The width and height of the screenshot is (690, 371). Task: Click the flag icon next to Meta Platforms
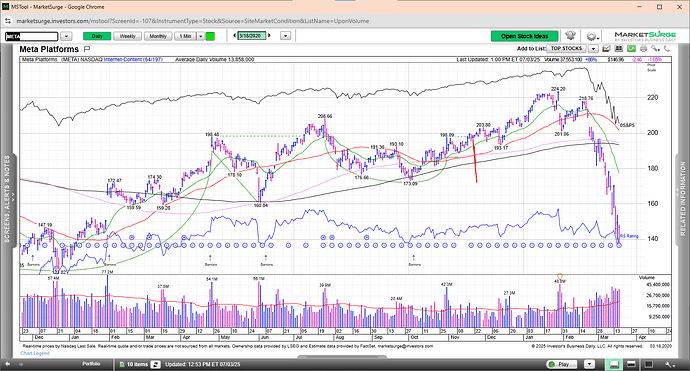pyautogui.click(x=87, y=49)
